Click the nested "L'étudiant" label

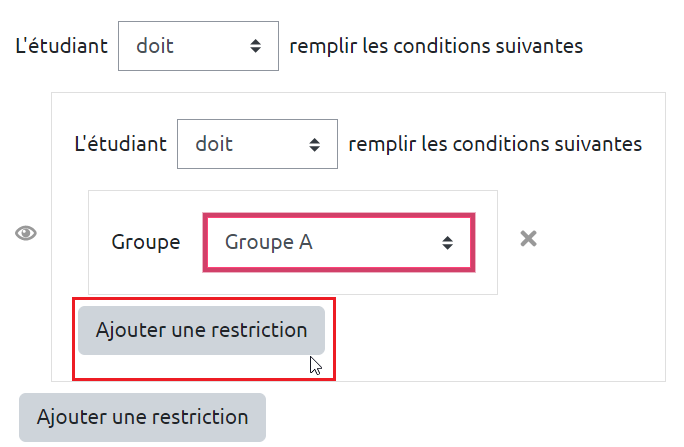pyautogui.click(x=120, y=144)
